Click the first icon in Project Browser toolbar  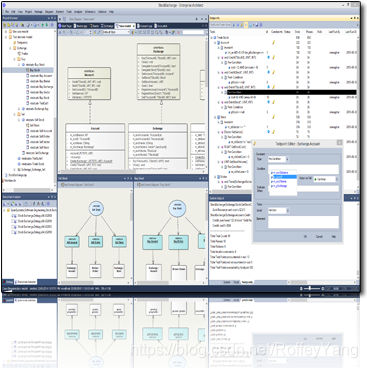[5, 25]
